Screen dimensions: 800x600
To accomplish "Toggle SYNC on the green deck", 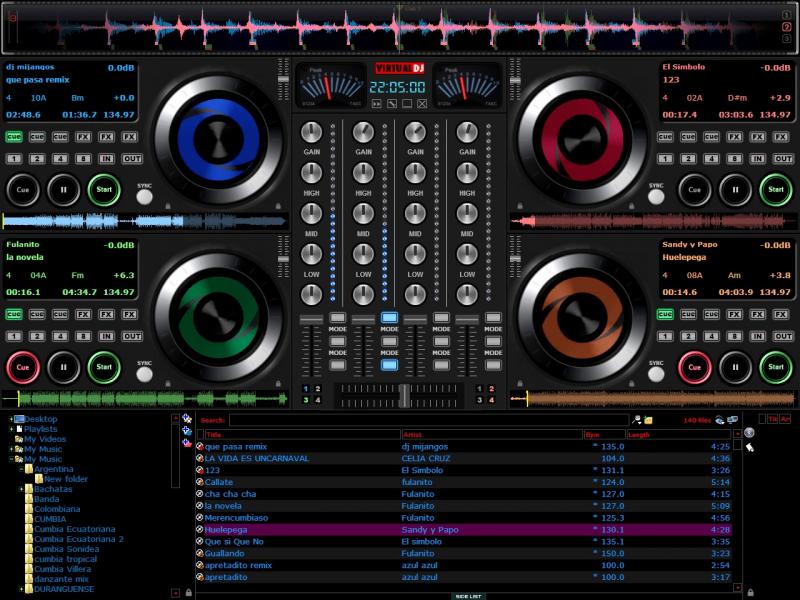I will pyautogui.click(x=144, y=374).
